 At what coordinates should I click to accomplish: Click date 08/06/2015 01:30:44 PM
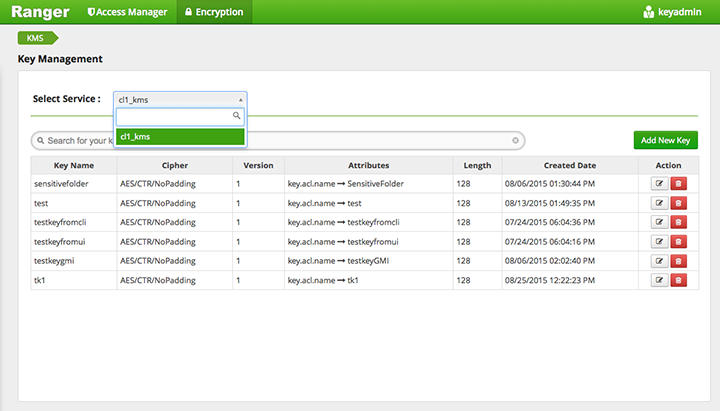pos(550,184)
